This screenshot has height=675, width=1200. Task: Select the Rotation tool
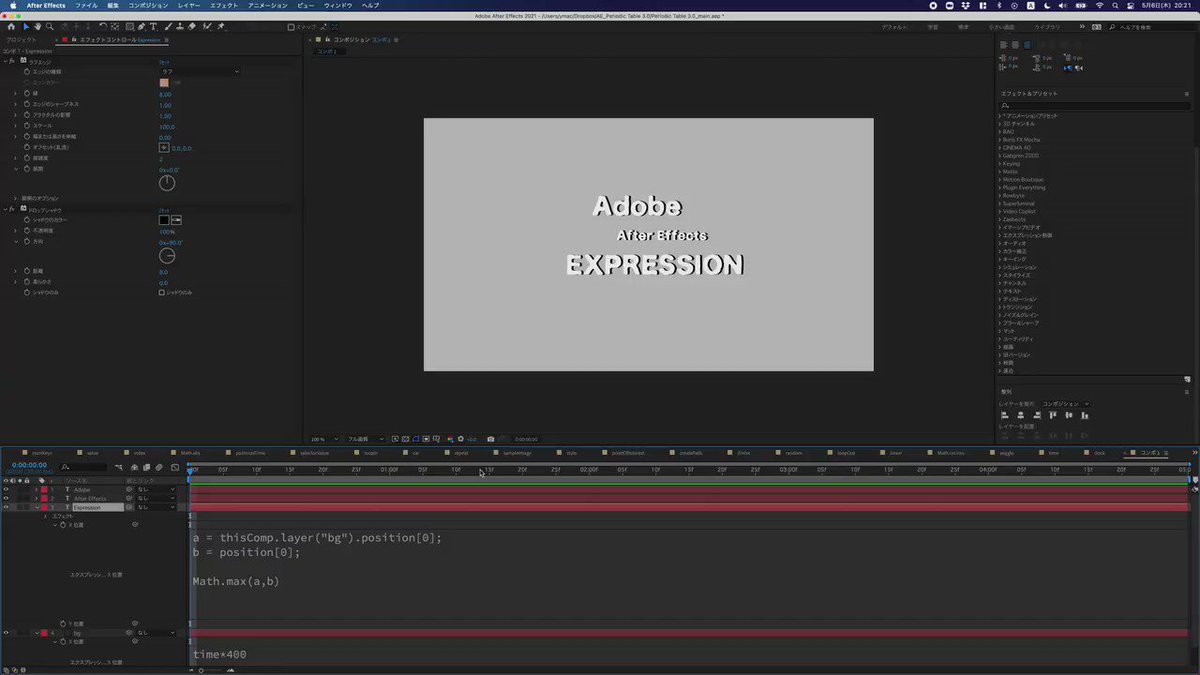coord(103,26)
